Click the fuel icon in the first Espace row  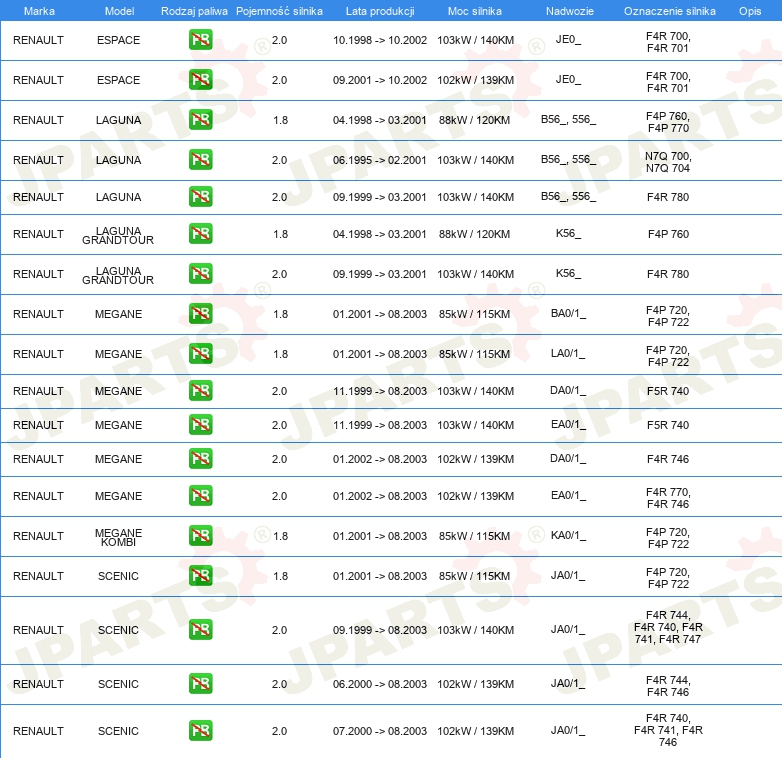point(200,40)
